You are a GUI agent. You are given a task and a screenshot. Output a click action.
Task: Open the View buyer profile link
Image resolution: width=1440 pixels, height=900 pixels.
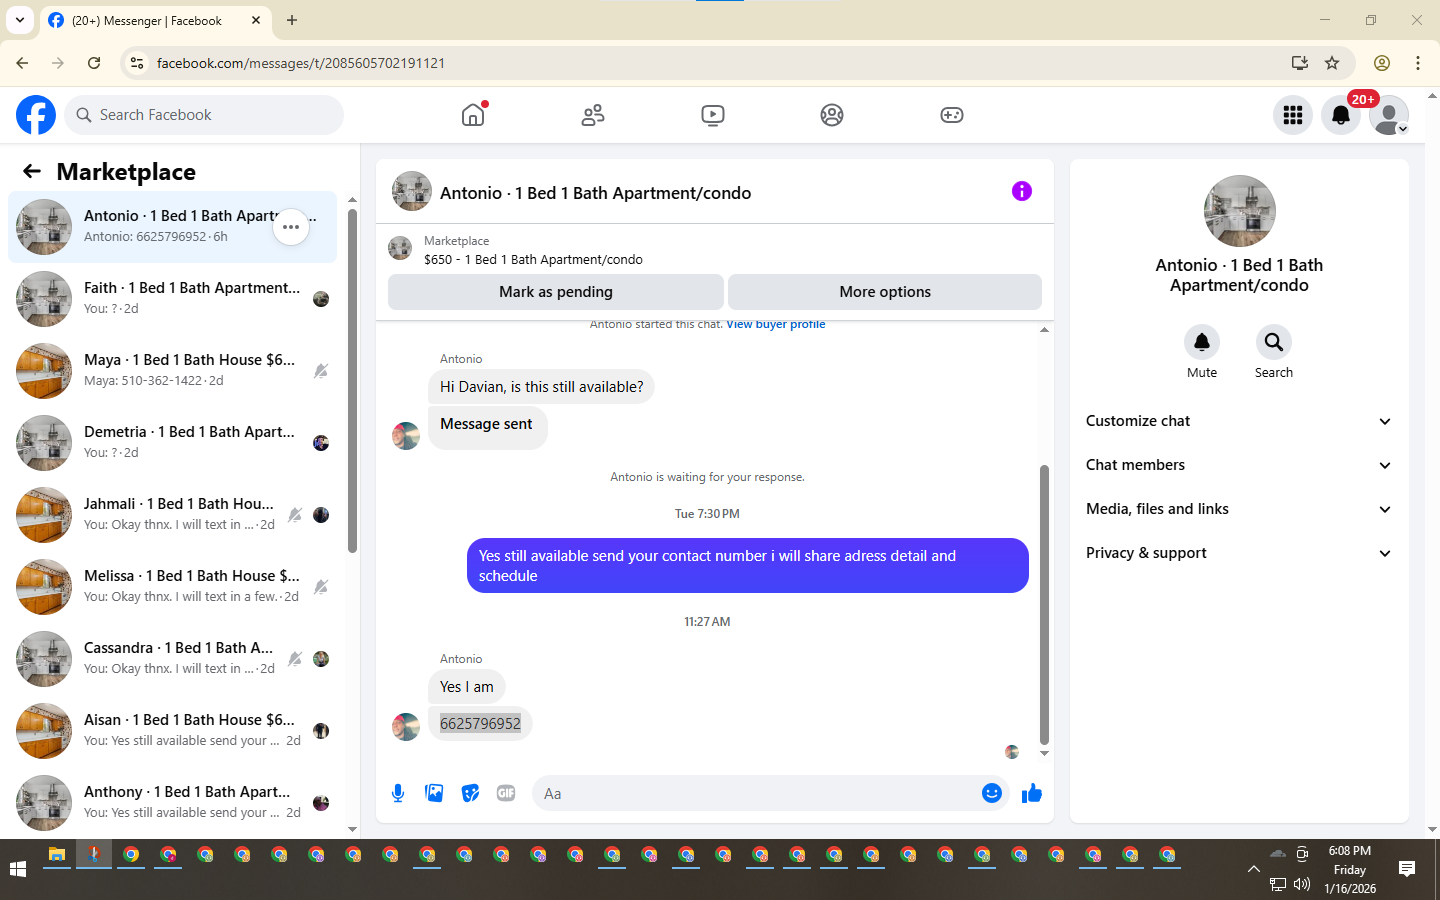776,324
